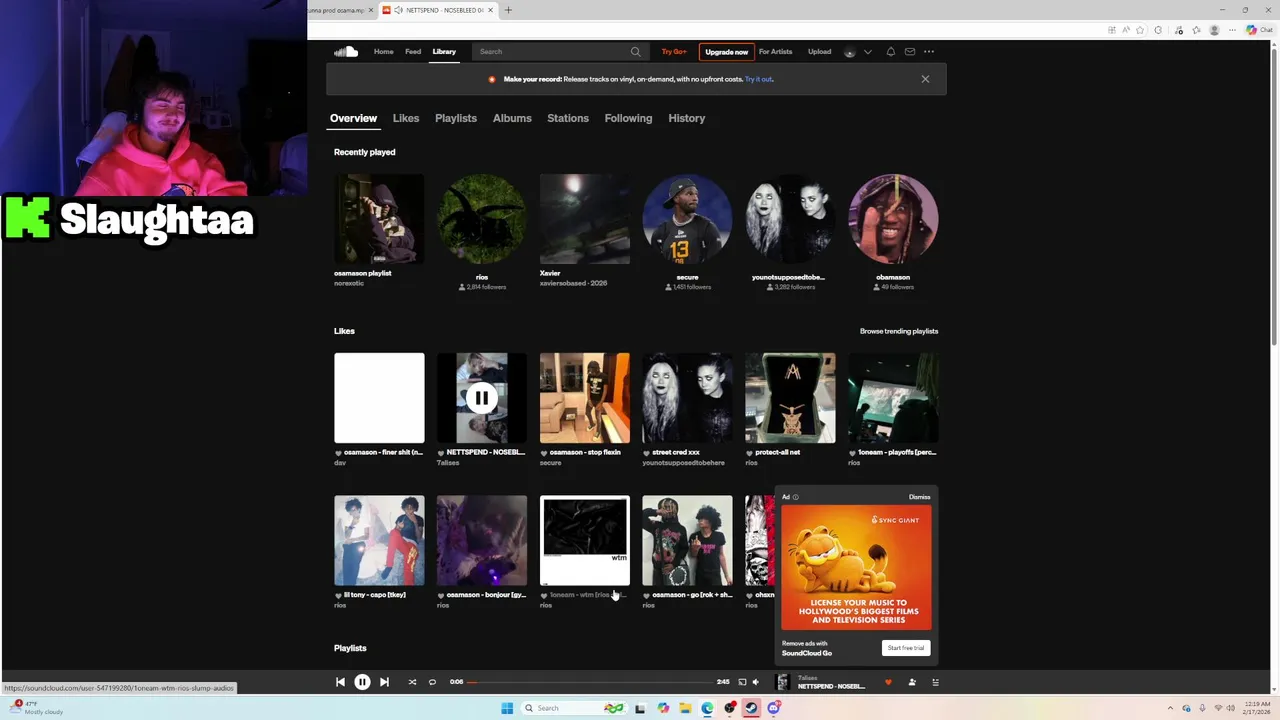Open the obamason artist avatar
Image resolution: width=1280 pixels, height=720 pixels.
(x=893, y=219)
